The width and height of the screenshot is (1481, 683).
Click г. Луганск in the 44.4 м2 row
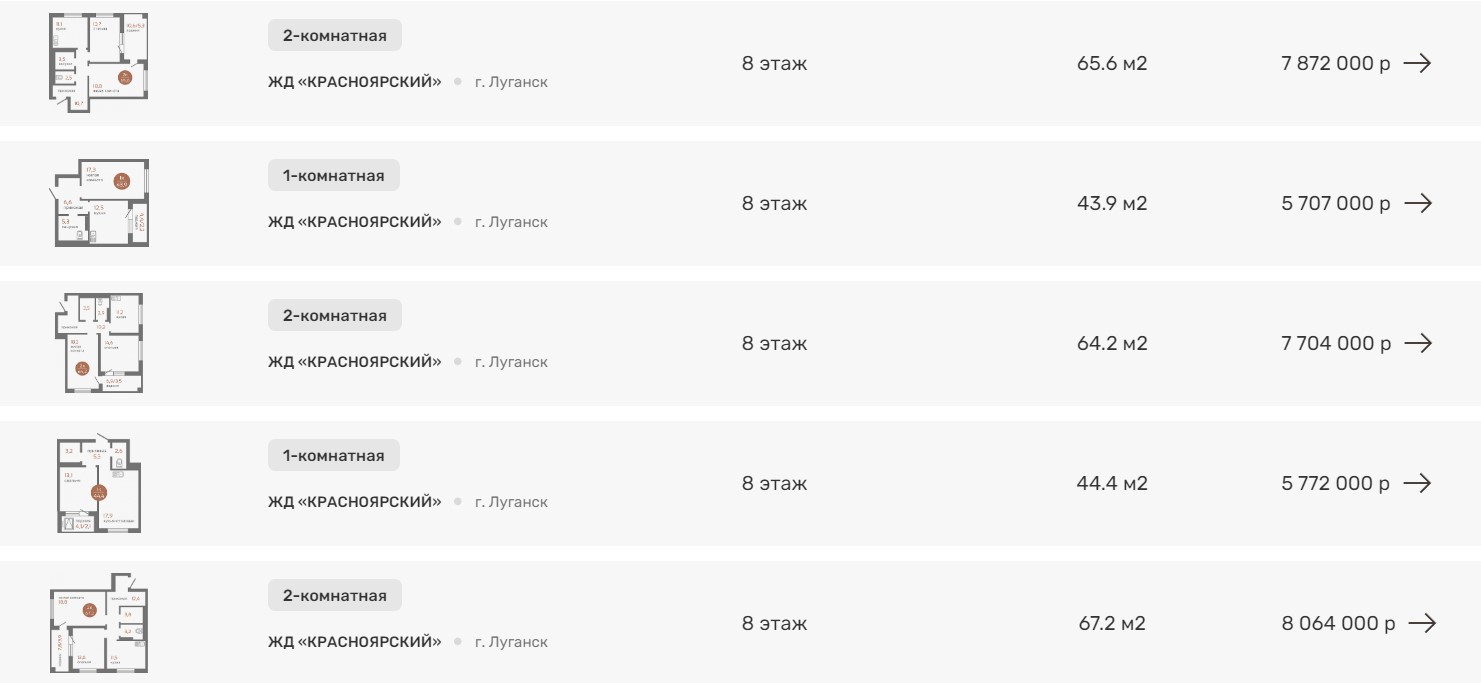coord(511,501)
